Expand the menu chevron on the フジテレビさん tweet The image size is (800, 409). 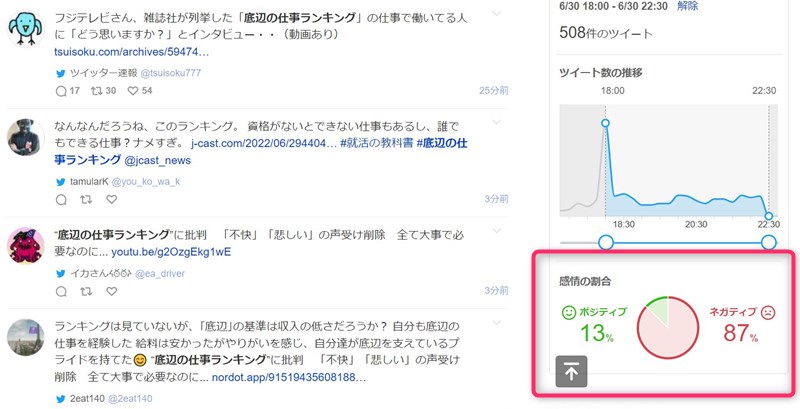click(x=496, y=14)
